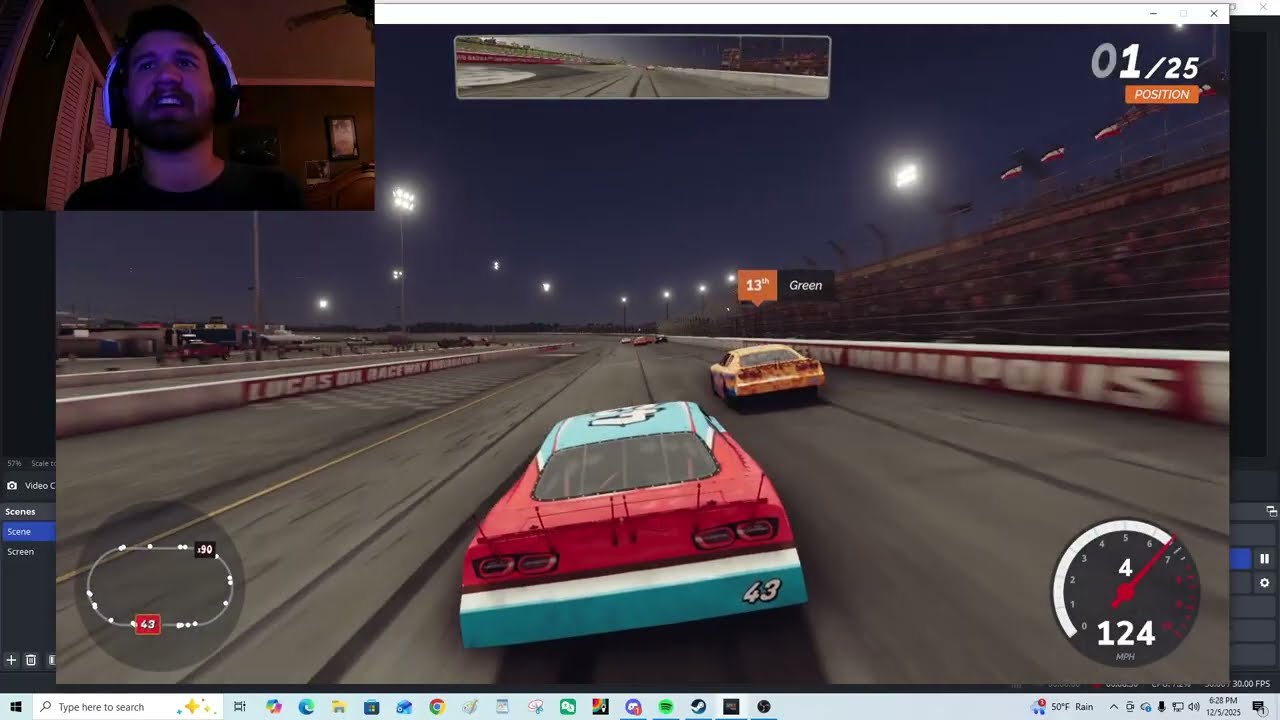Viewport: 1280px width, 720px height.
Task: Select the Scene item in OBS Scenes list
Action: 28,532
